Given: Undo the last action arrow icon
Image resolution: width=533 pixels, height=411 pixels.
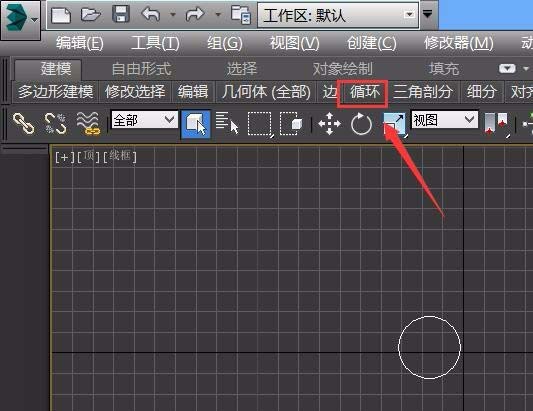Looking at the screenshot, I should point(151,15).
